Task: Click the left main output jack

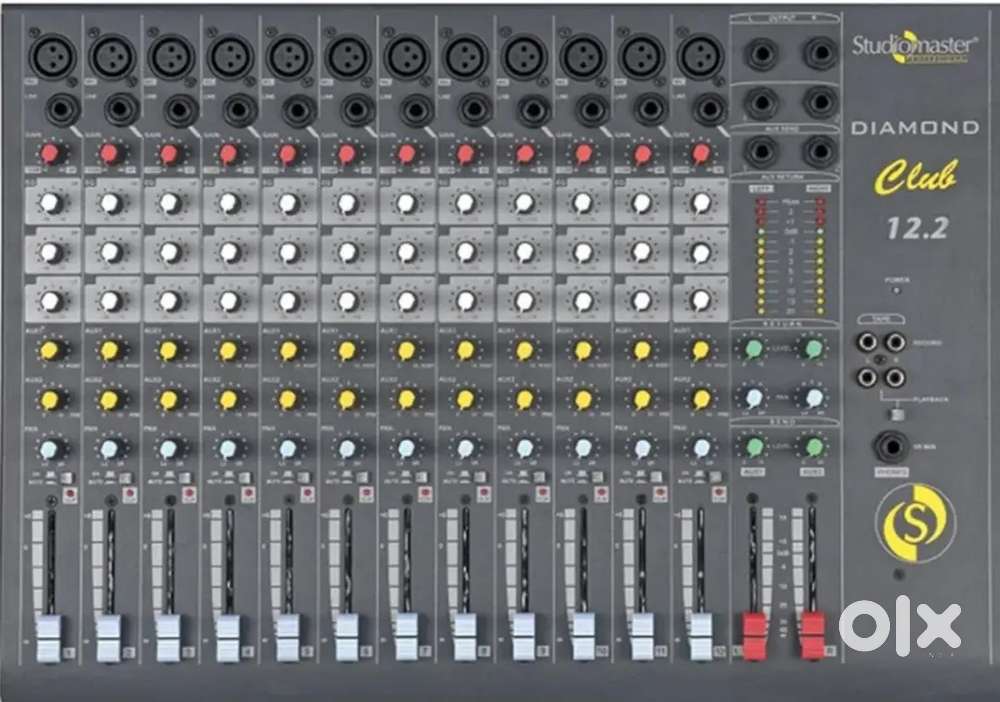Action: click(762, 53)
